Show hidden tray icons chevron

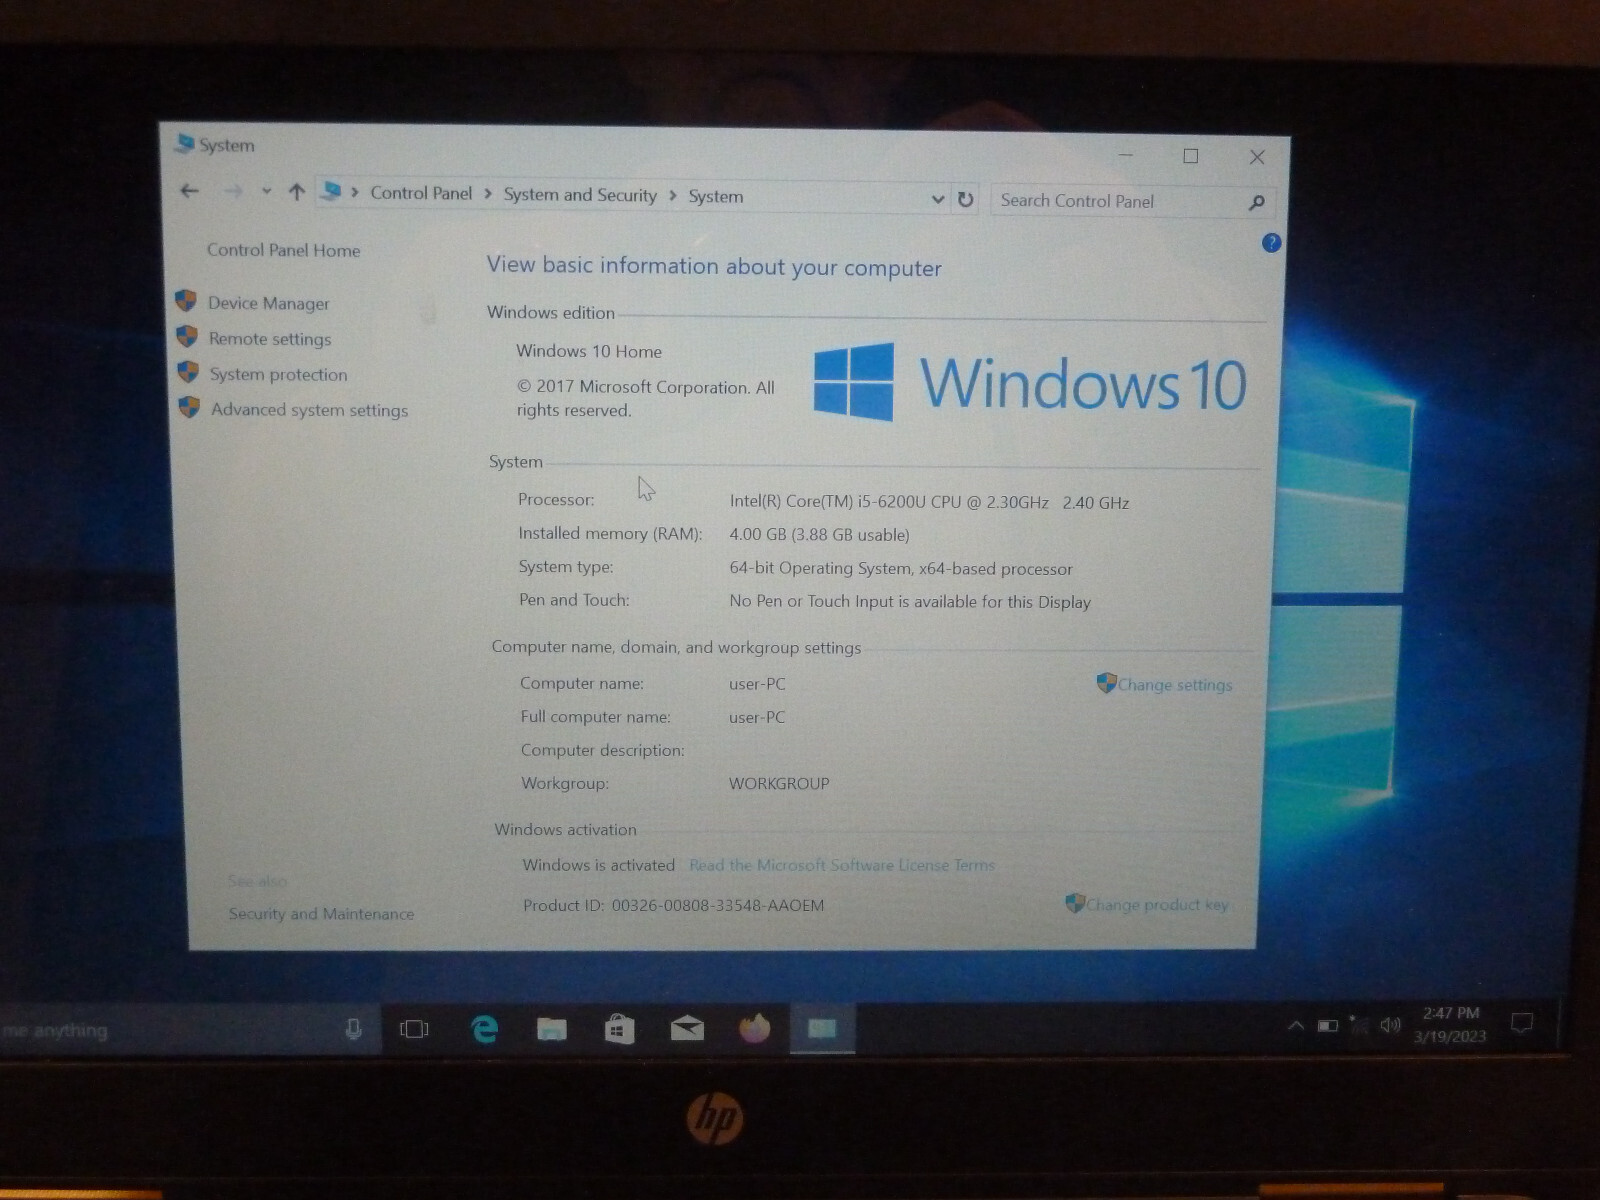pyautogui.click(x=1295, y=1025)
